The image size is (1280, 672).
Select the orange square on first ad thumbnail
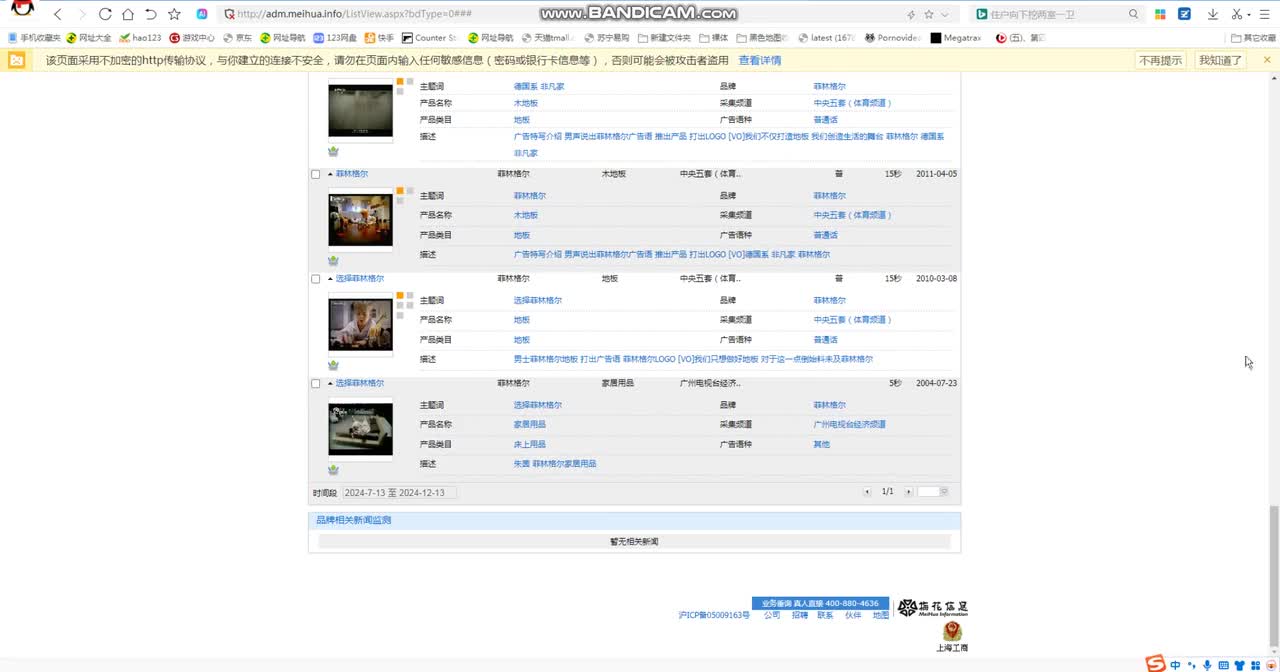(x=400, y=82)
